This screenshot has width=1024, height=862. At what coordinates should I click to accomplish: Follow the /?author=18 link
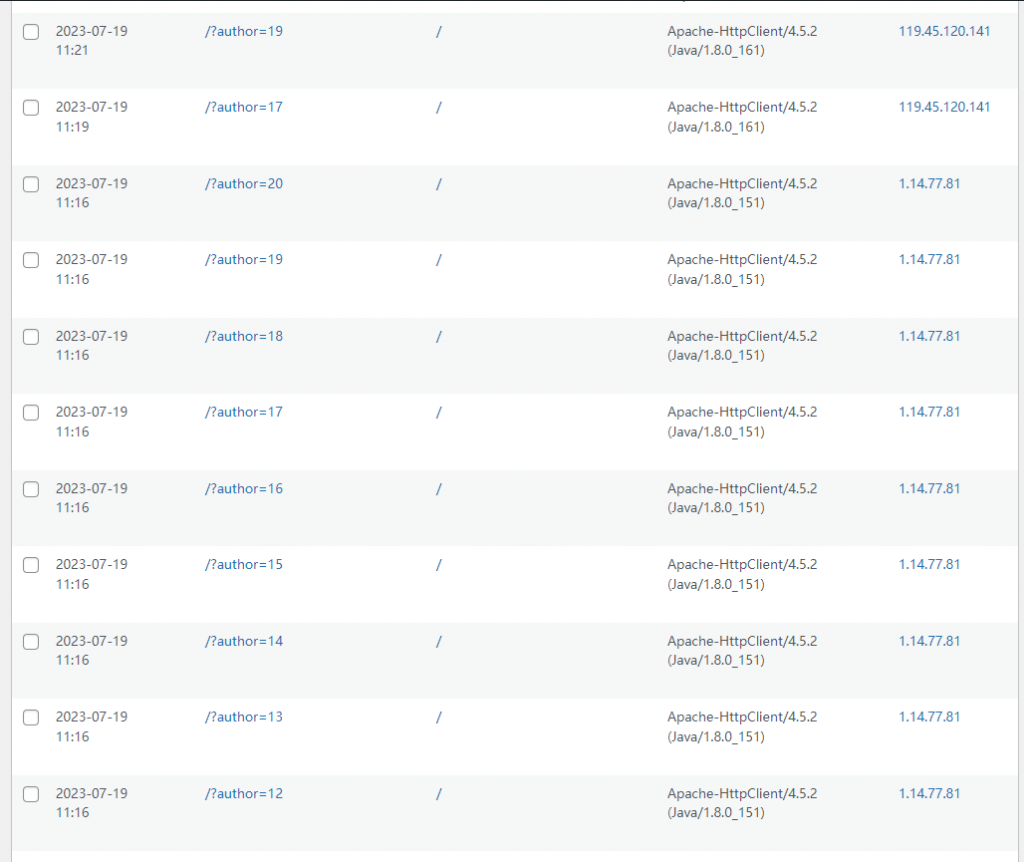tap(243, 336)
